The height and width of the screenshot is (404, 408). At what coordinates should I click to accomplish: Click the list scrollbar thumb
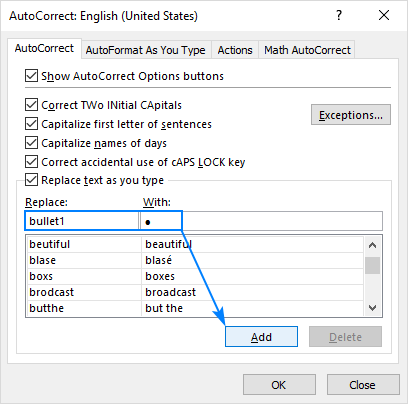point(372,265)
